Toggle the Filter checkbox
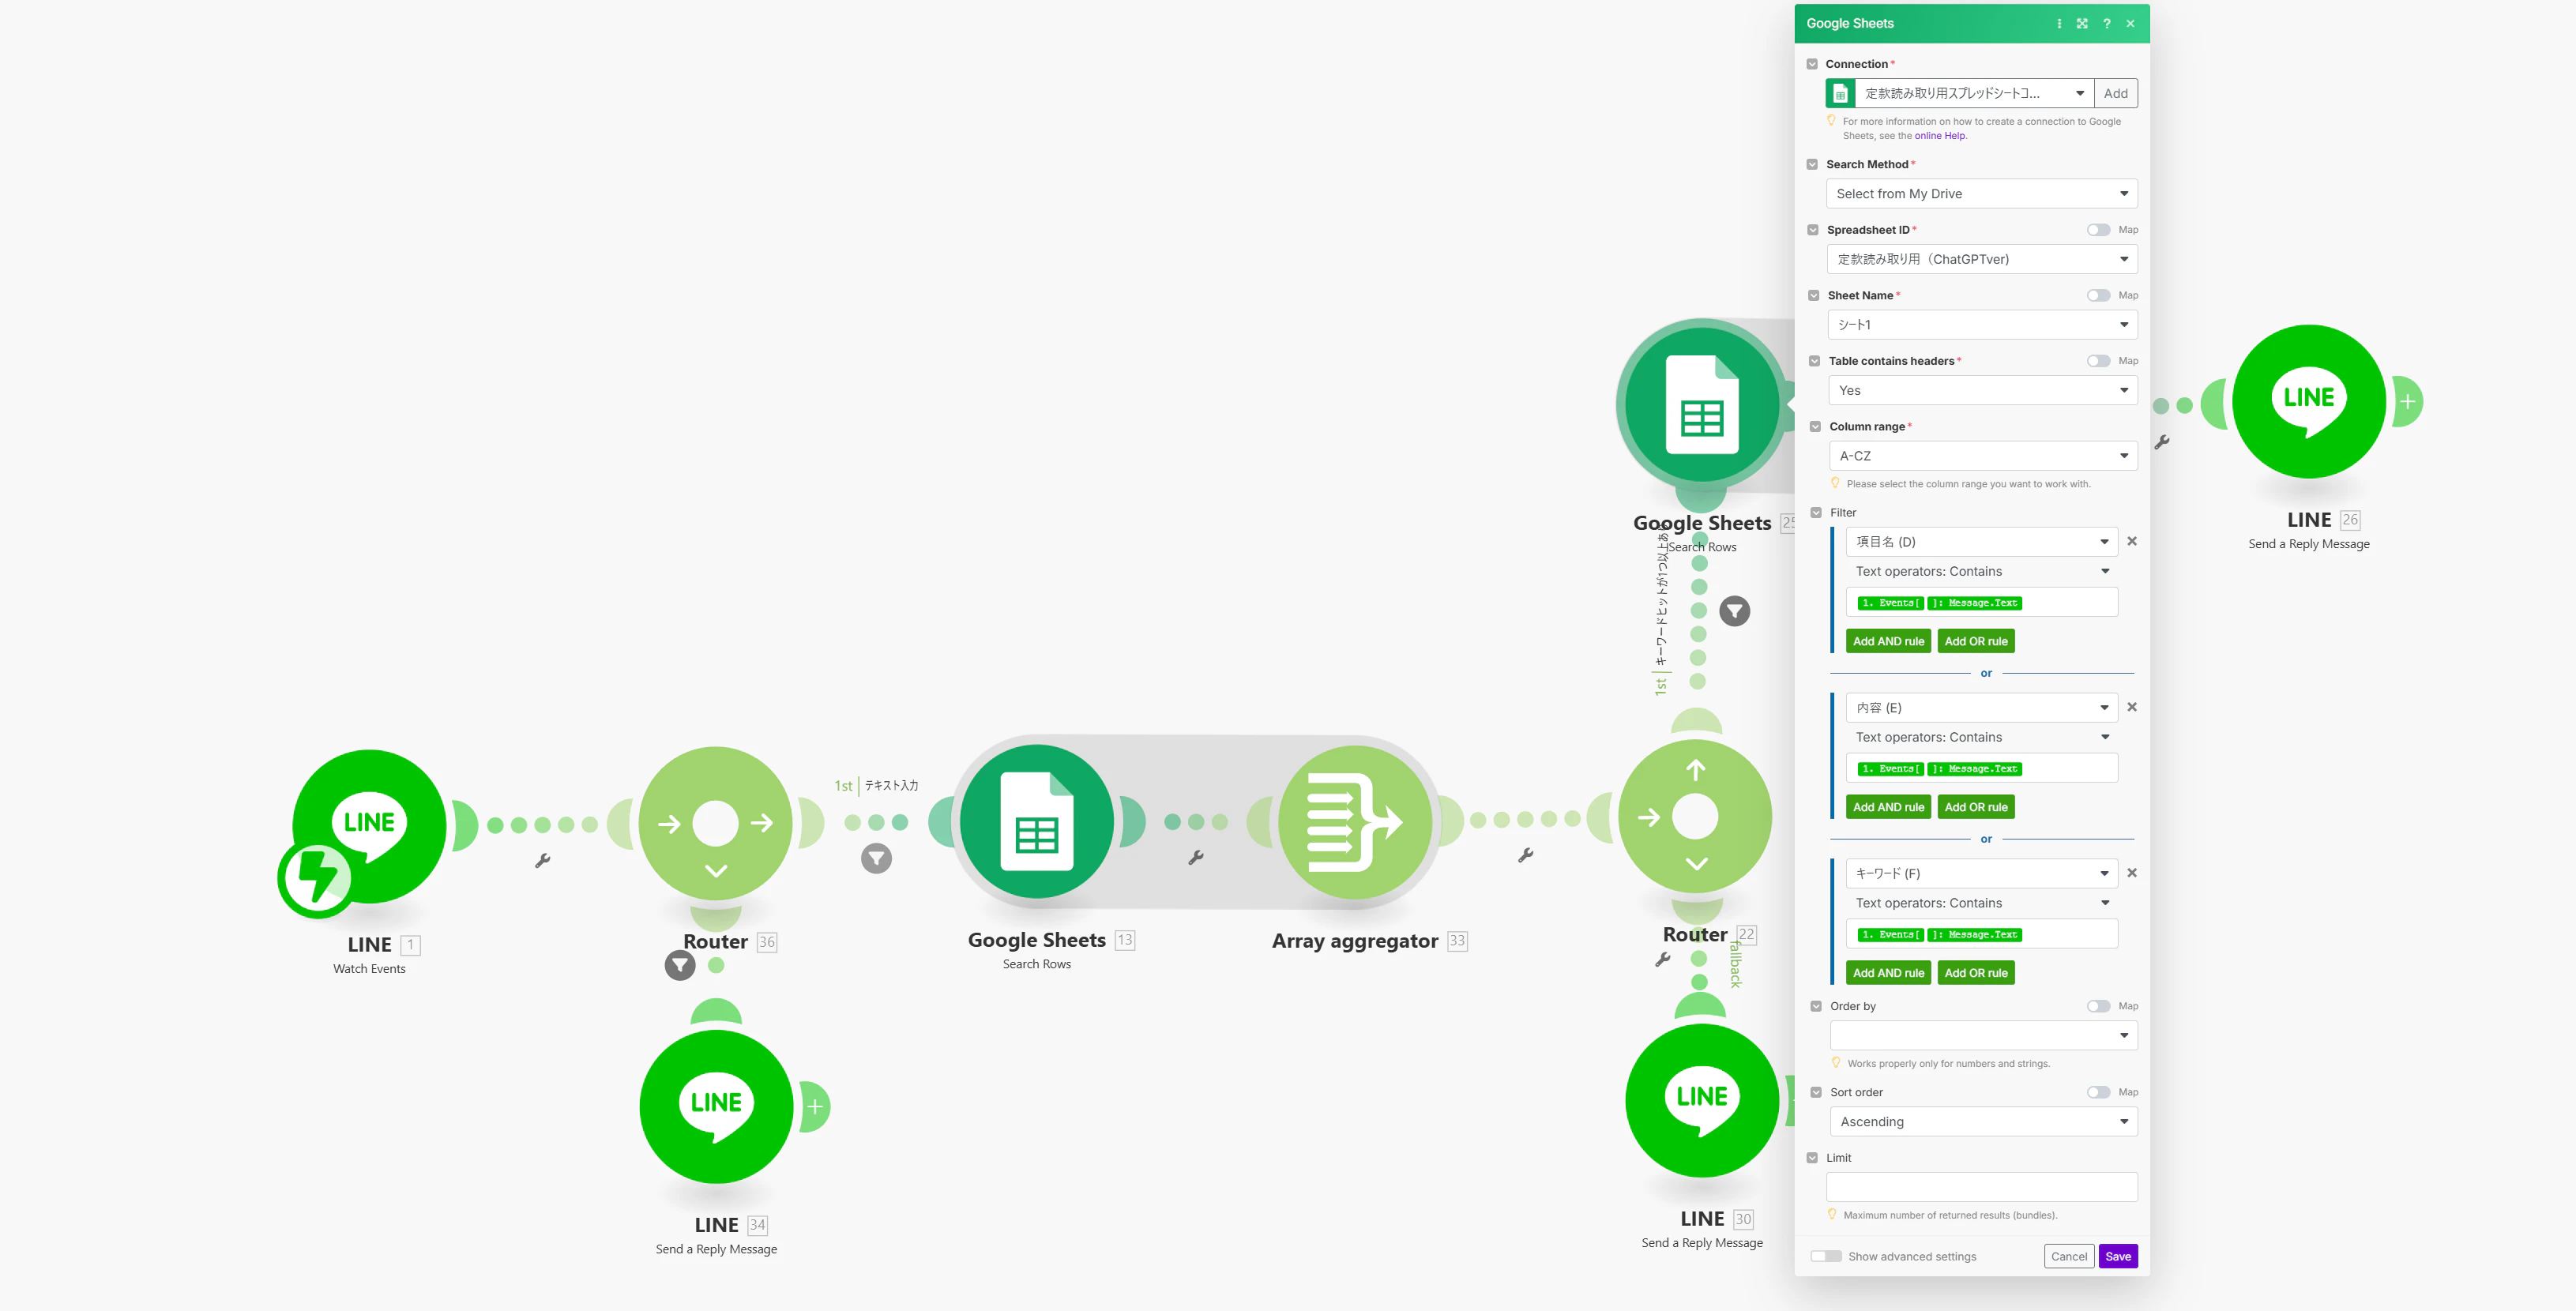 tap(1816, 512)
